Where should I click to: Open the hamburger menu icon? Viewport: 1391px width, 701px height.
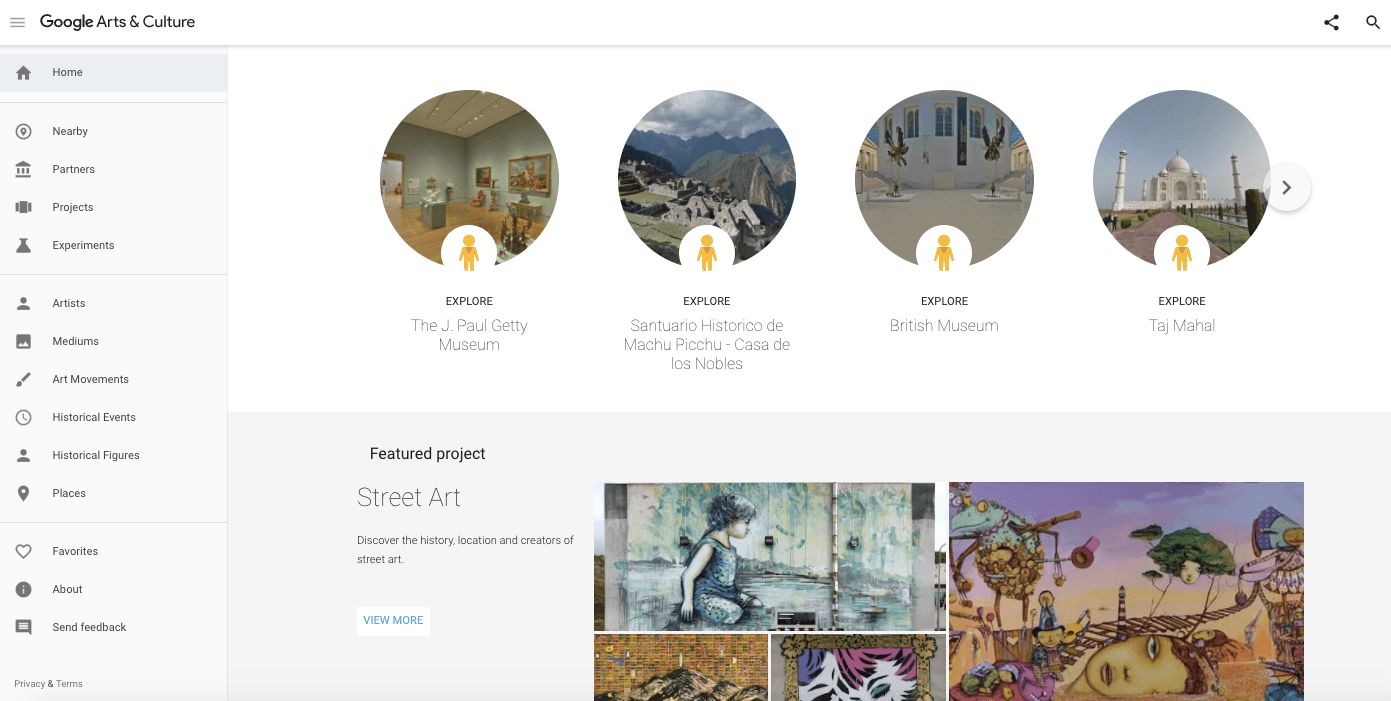tap(17, 22)
